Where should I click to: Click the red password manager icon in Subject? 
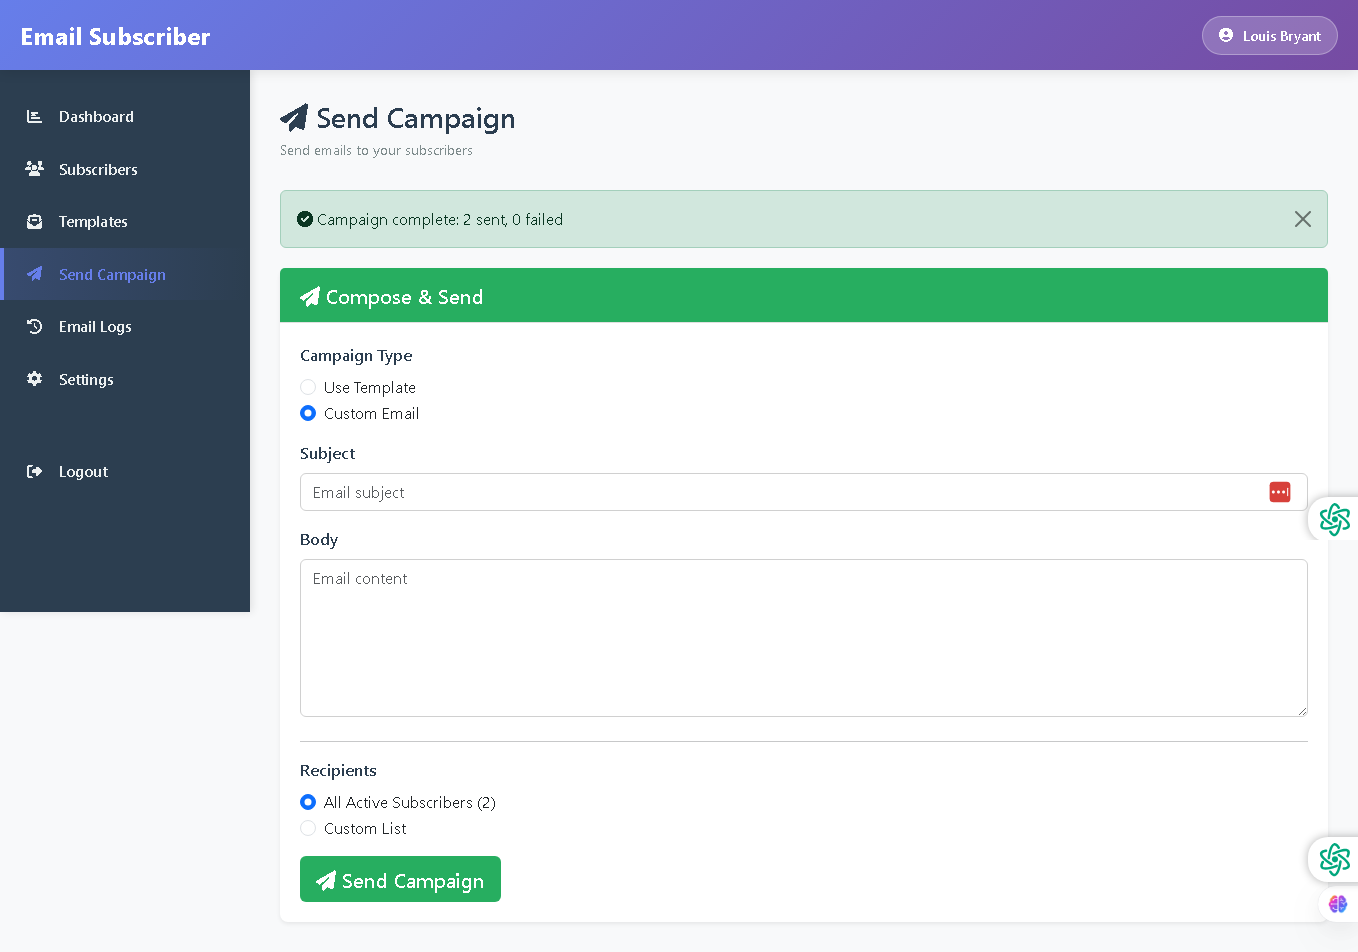point(1279,492)
